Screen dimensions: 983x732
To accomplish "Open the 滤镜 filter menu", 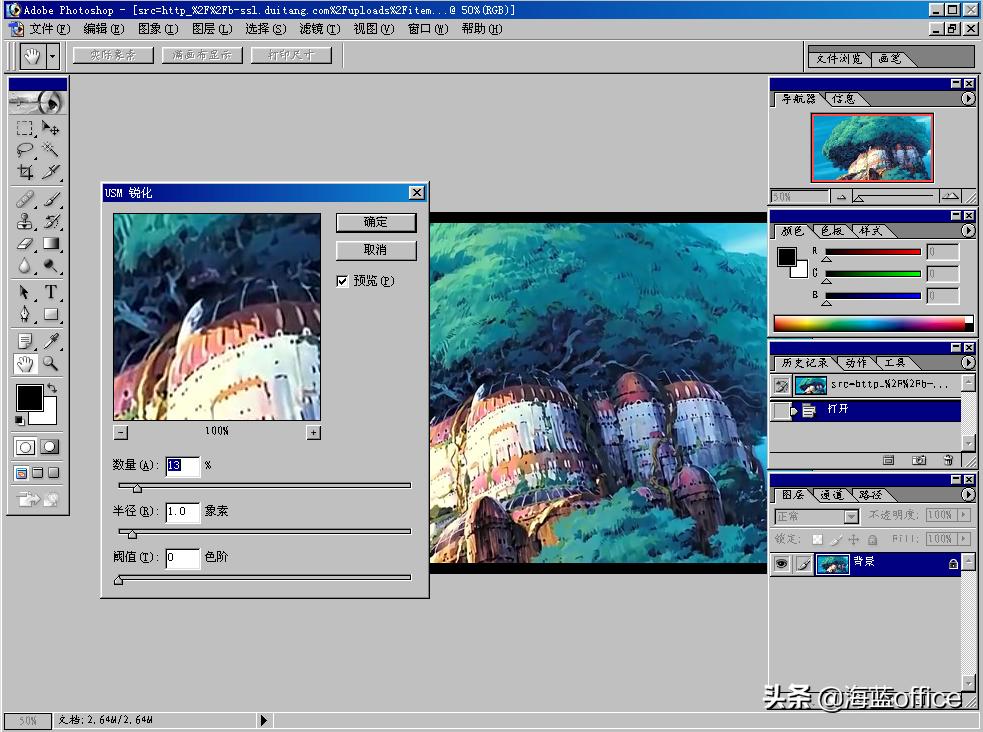I will click(x=318, y=29).
